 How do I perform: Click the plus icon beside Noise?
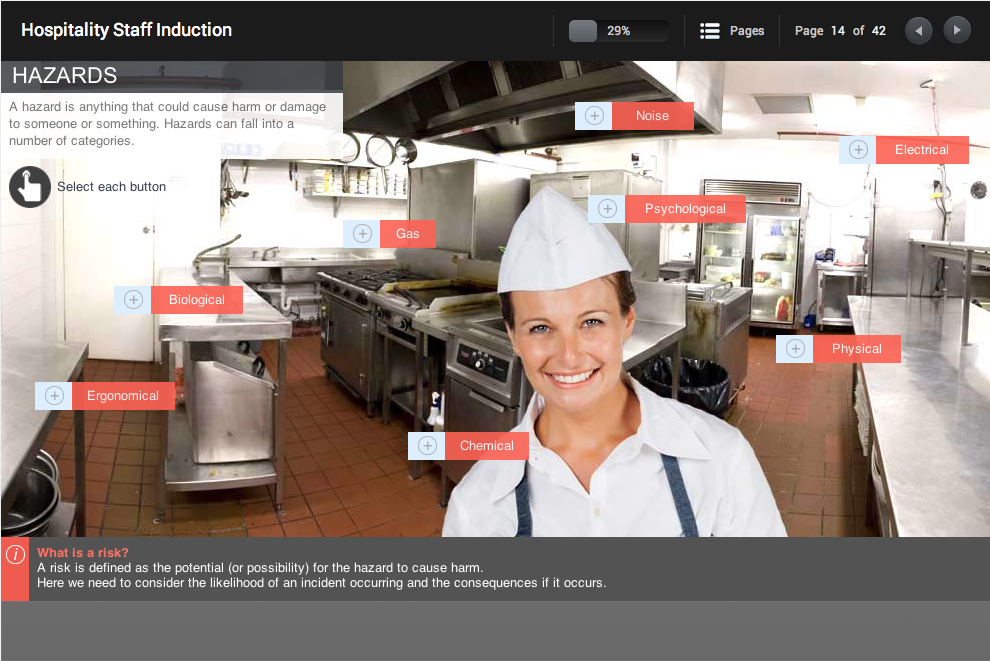point(594,116)
